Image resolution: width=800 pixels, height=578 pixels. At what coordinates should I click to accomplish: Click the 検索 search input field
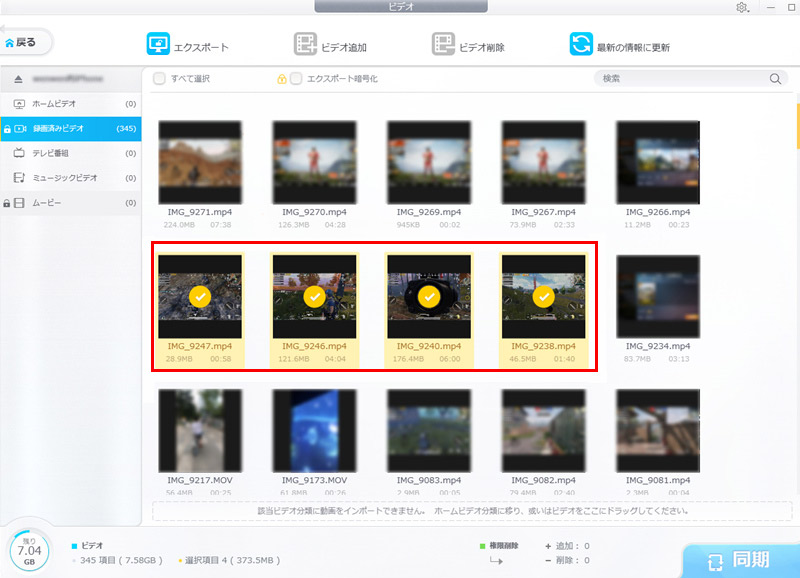pos(691,79)
